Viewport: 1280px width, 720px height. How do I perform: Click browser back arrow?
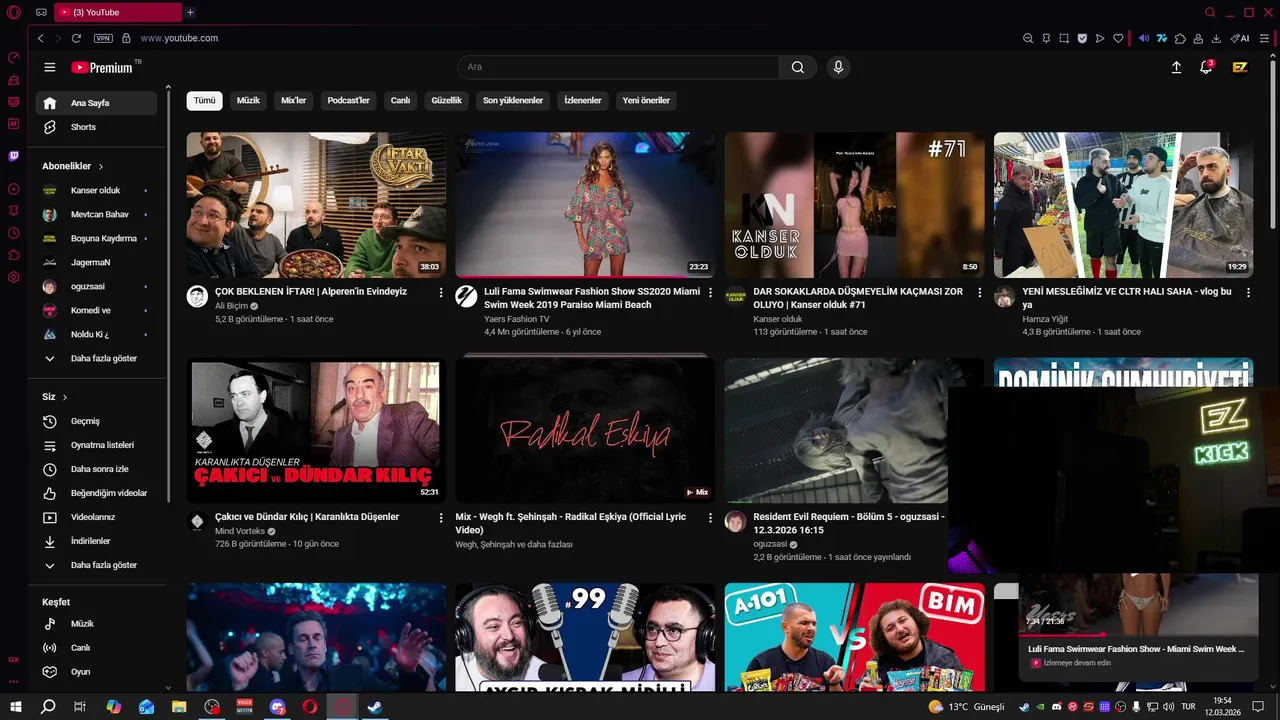(40, 38)
